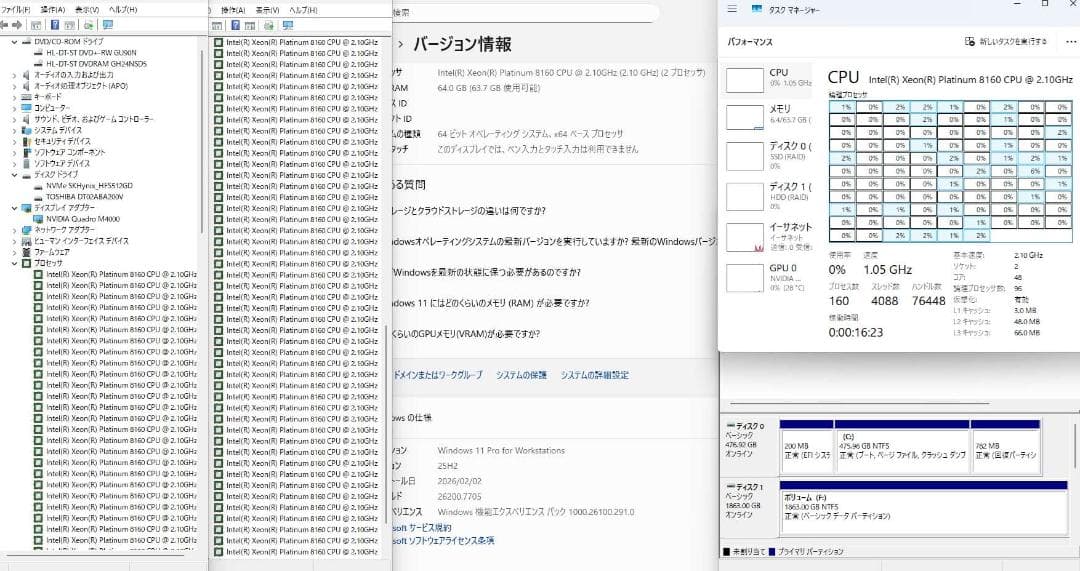Open the サービス規約 link
Screen dimensions: 1080x571
point(422,528)
